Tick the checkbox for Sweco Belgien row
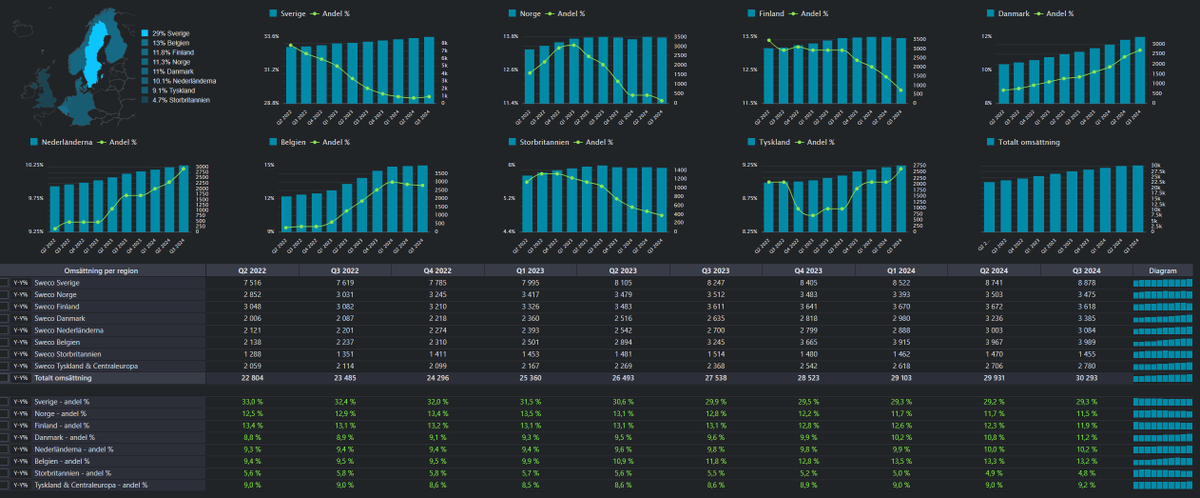1200x498 pixels. point(5,343)
